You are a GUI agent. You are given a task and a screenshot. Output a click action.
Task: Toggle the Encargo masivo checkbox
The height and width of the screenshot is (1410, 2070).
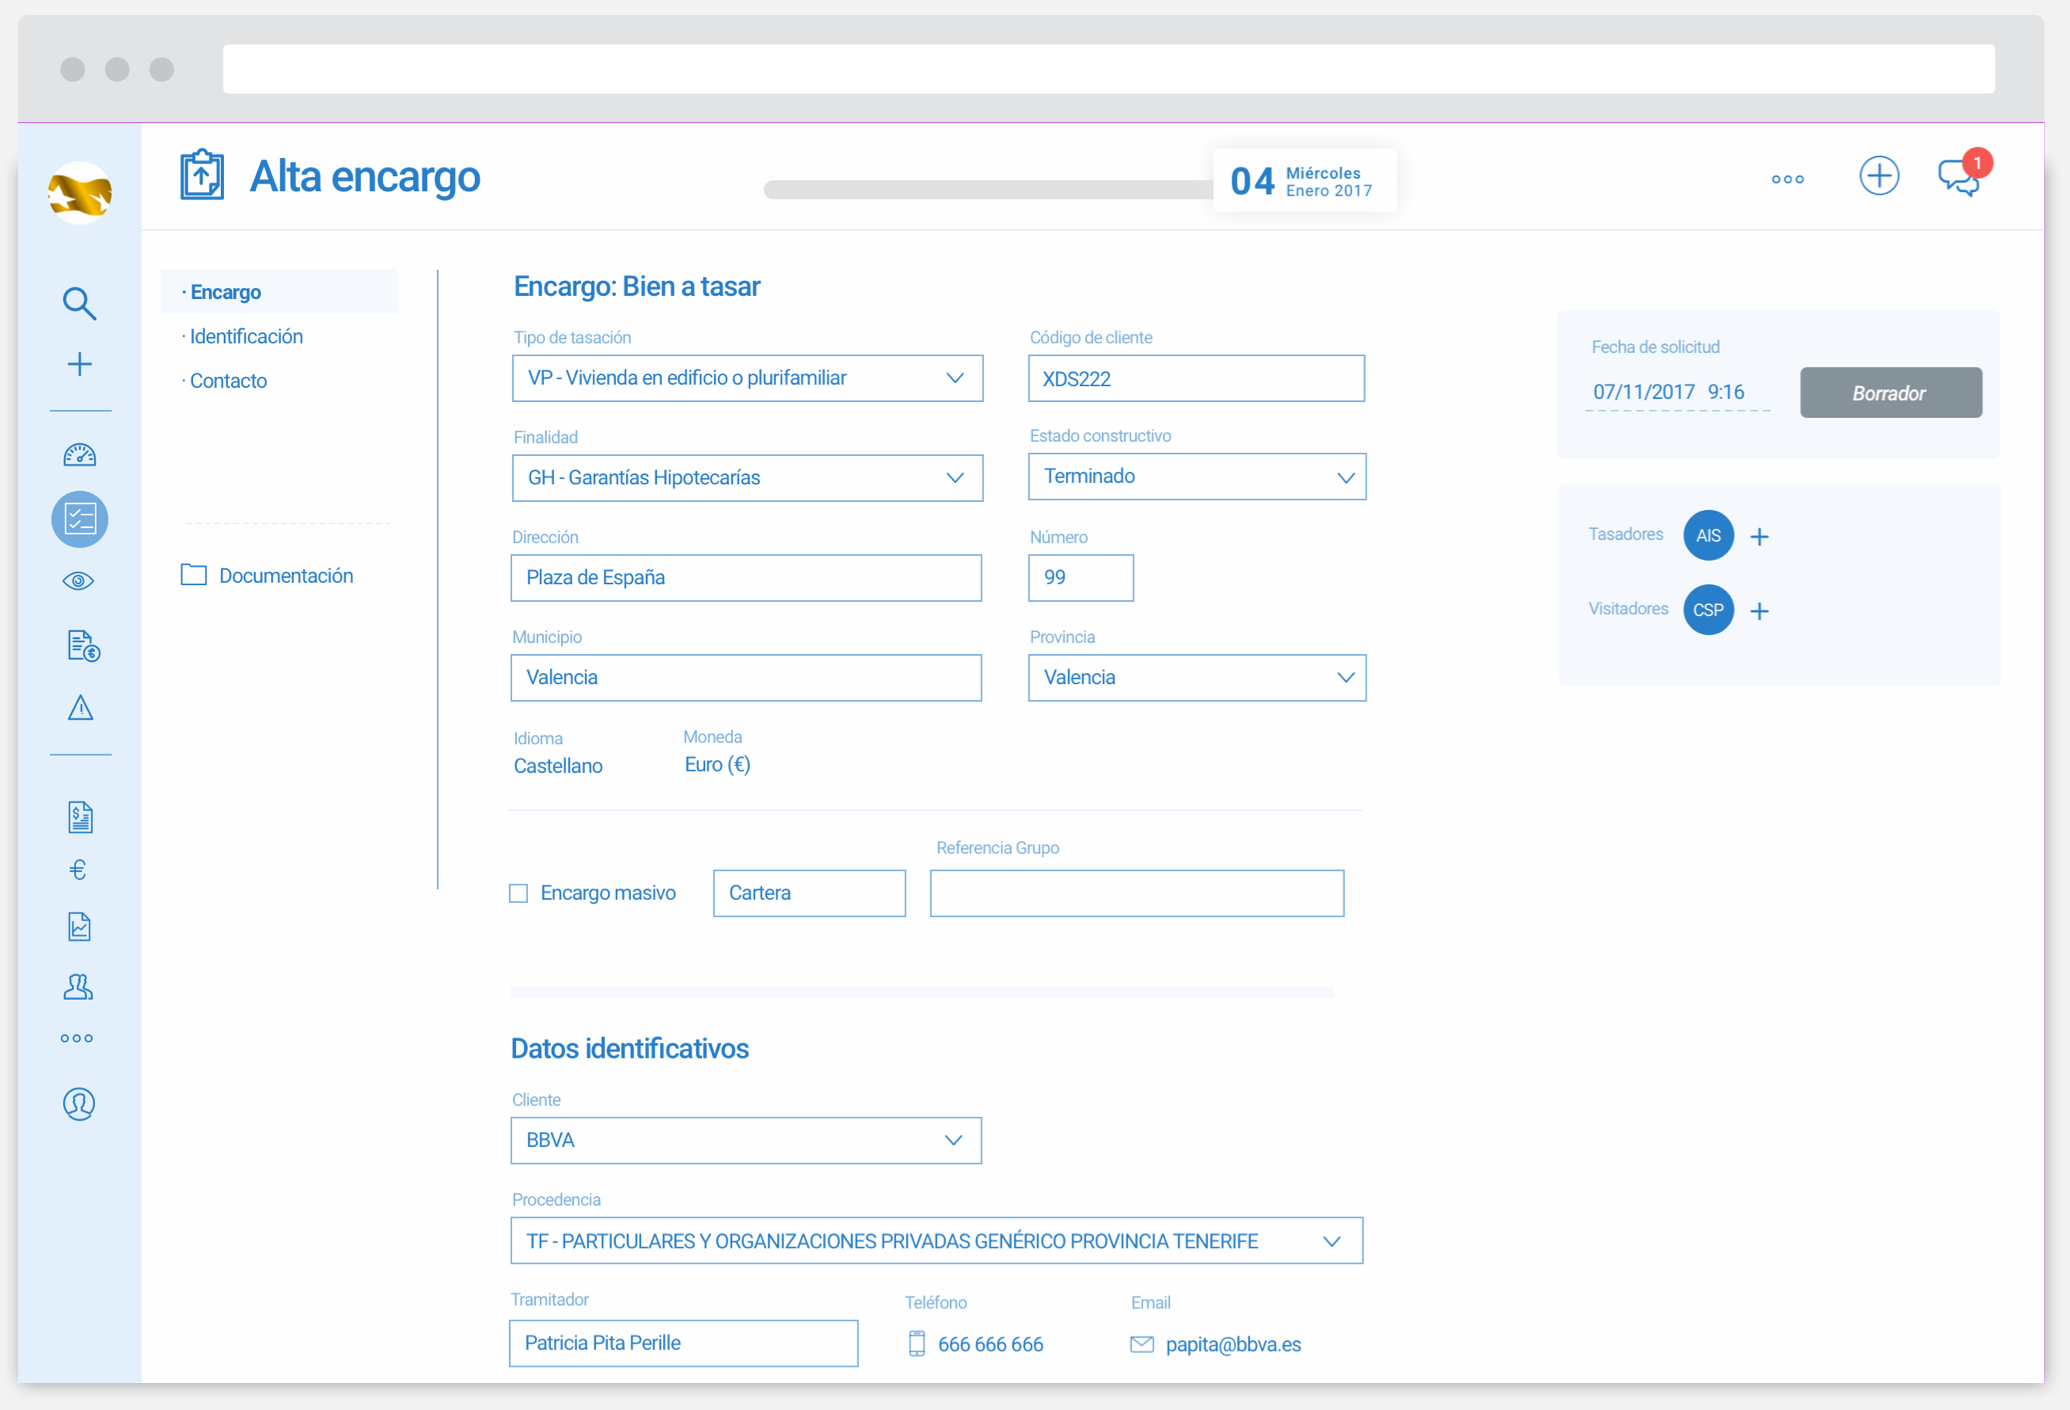point(518,893)
